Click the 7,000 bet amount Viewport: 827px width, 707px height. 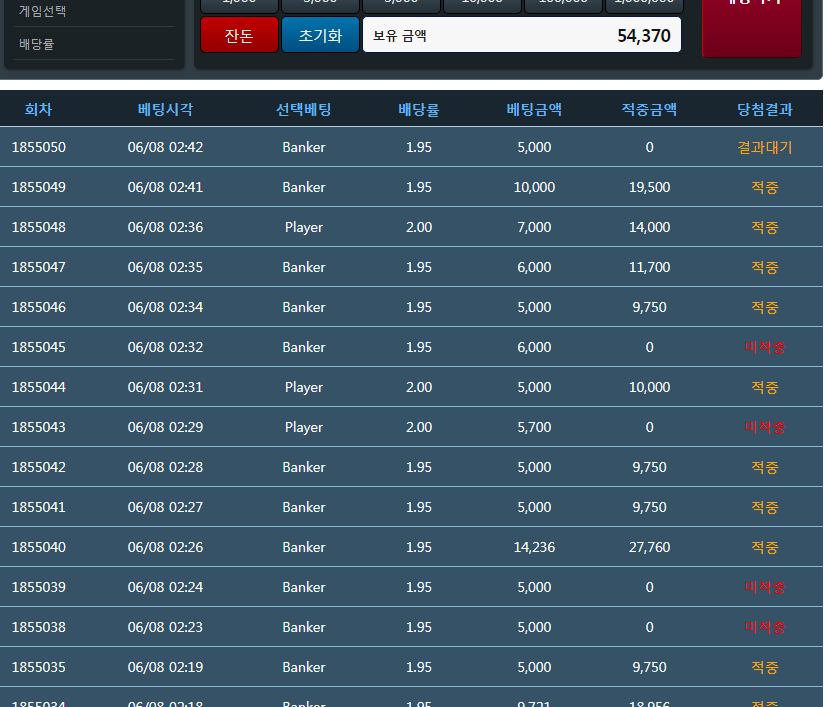point(534,227)
